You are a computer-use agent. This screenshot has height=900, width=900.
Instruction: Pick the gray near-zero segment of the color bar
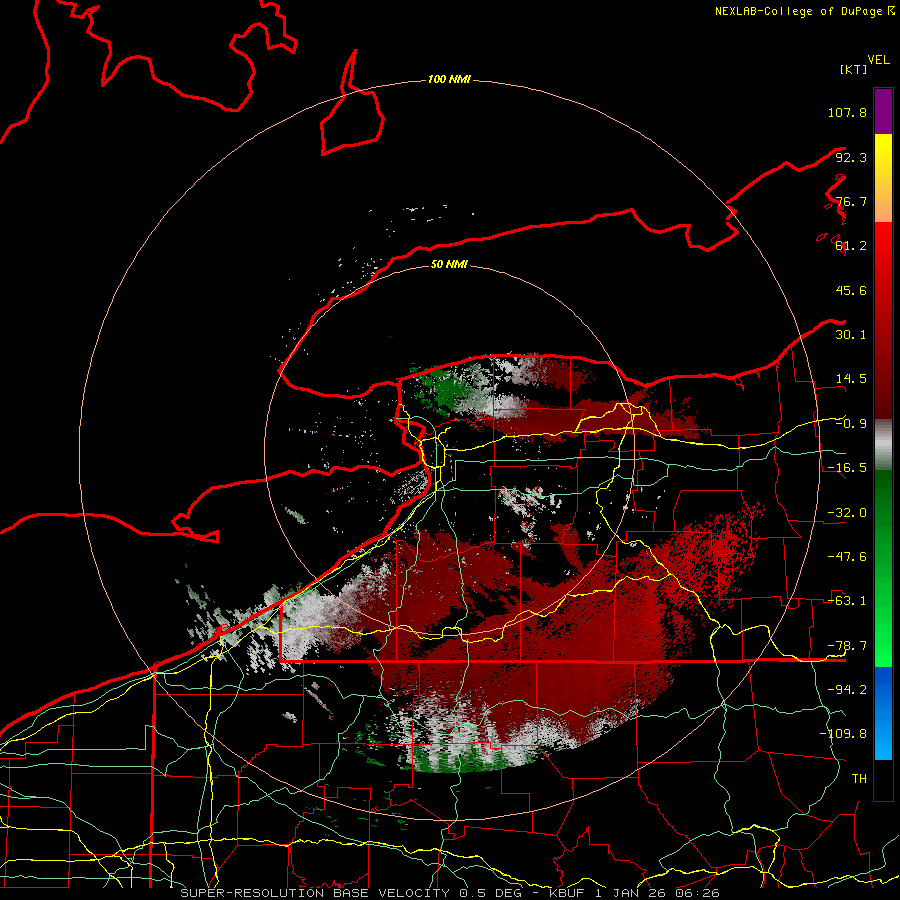tap(883, 445)
